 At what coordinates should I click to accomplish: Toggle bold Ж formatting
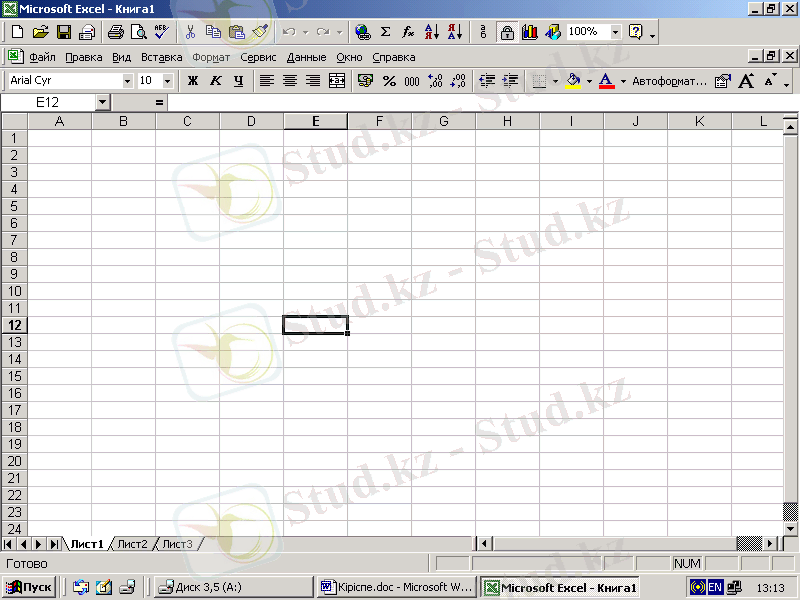point(193,81)
